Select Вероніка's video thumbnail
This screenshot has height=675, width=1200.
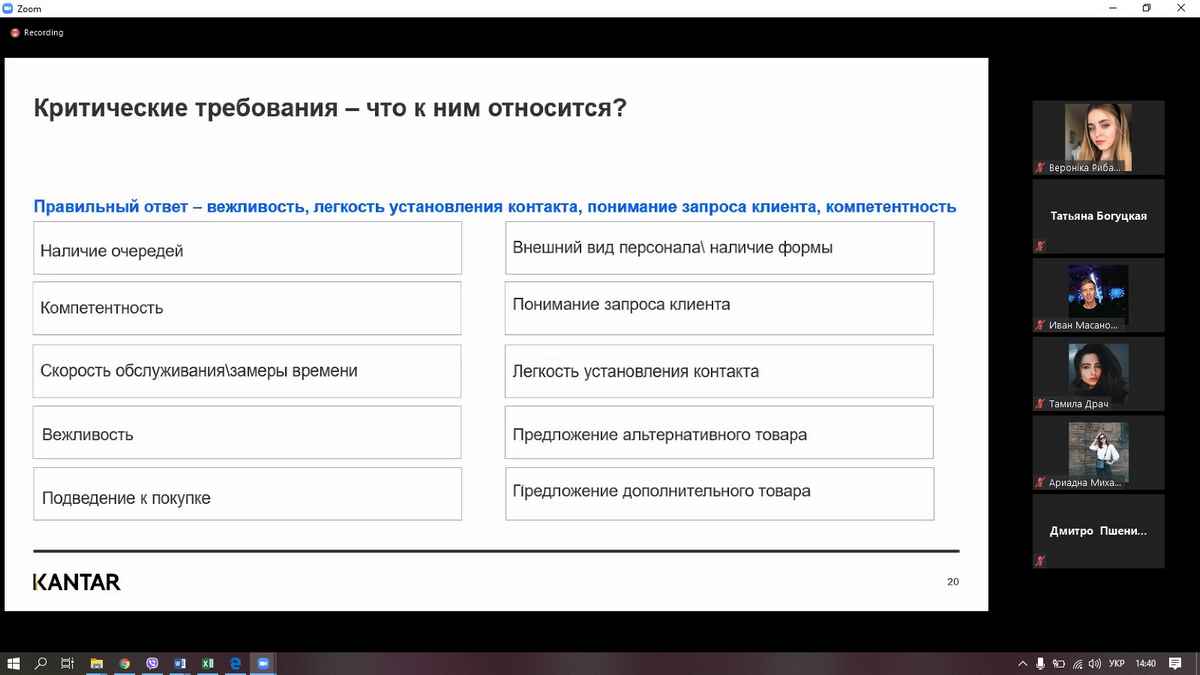pos(1098,138)
